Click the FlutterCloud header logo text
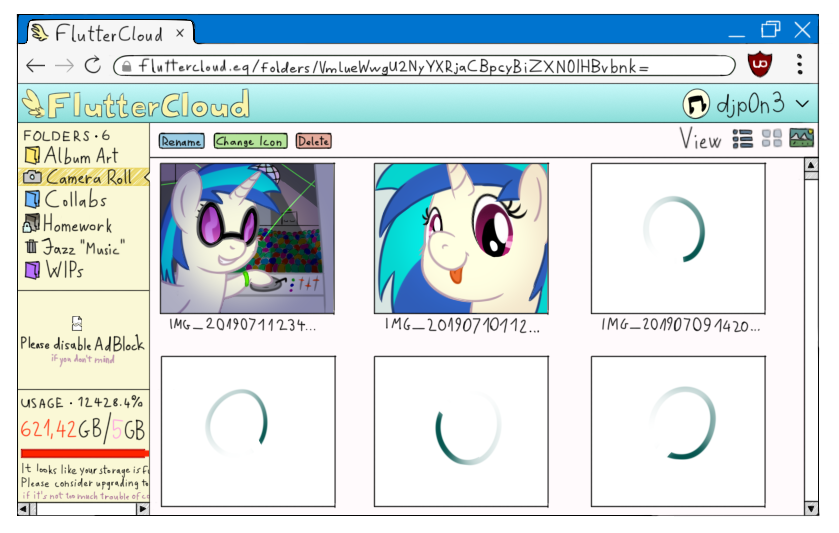Image resolution: width=839 pixels, height=533 pixels. click(x=149, y=105)
